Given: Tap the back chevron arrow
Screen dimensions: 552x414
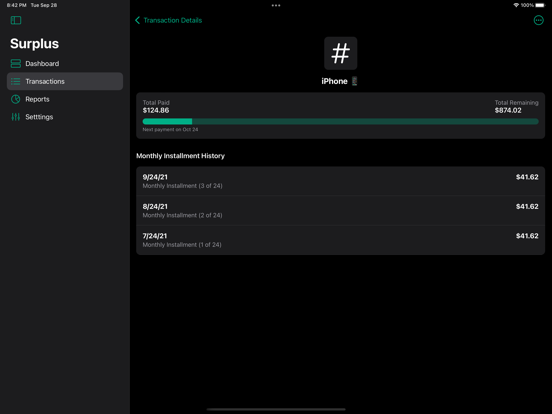Looking at the screenshot, I should (137, 20).
